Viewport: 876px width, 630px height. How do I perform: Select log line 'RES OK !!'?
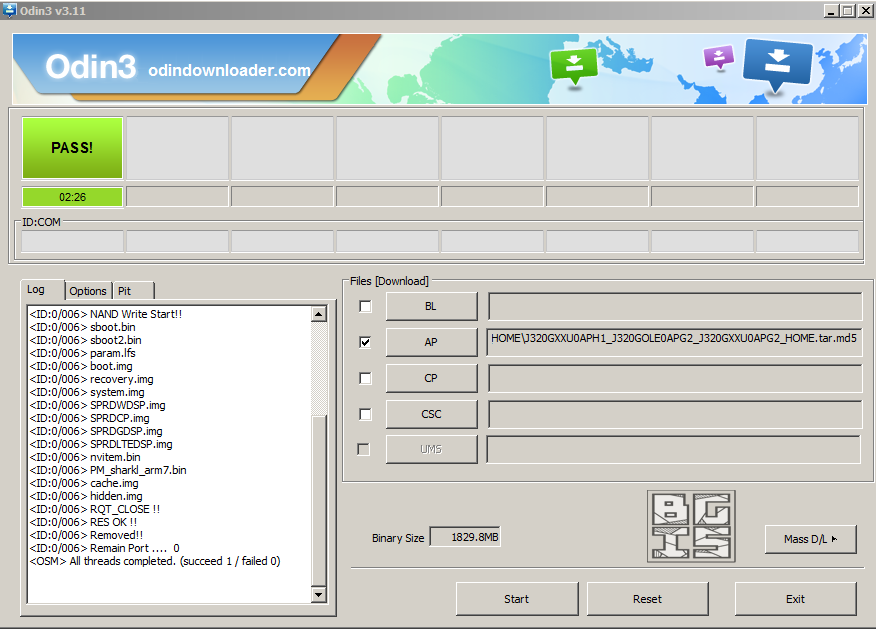pyautogui.click(x=83, y=522)
